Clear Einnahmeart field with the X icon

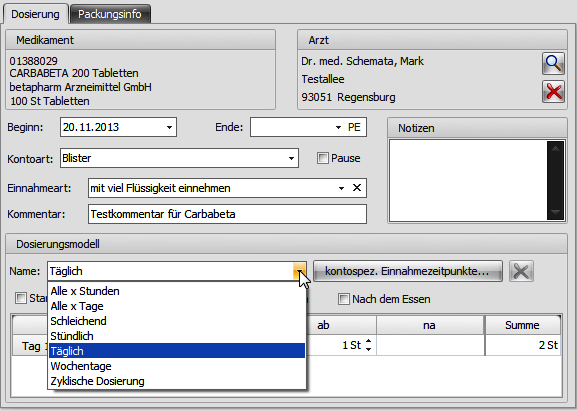click(x=357, y=188)
